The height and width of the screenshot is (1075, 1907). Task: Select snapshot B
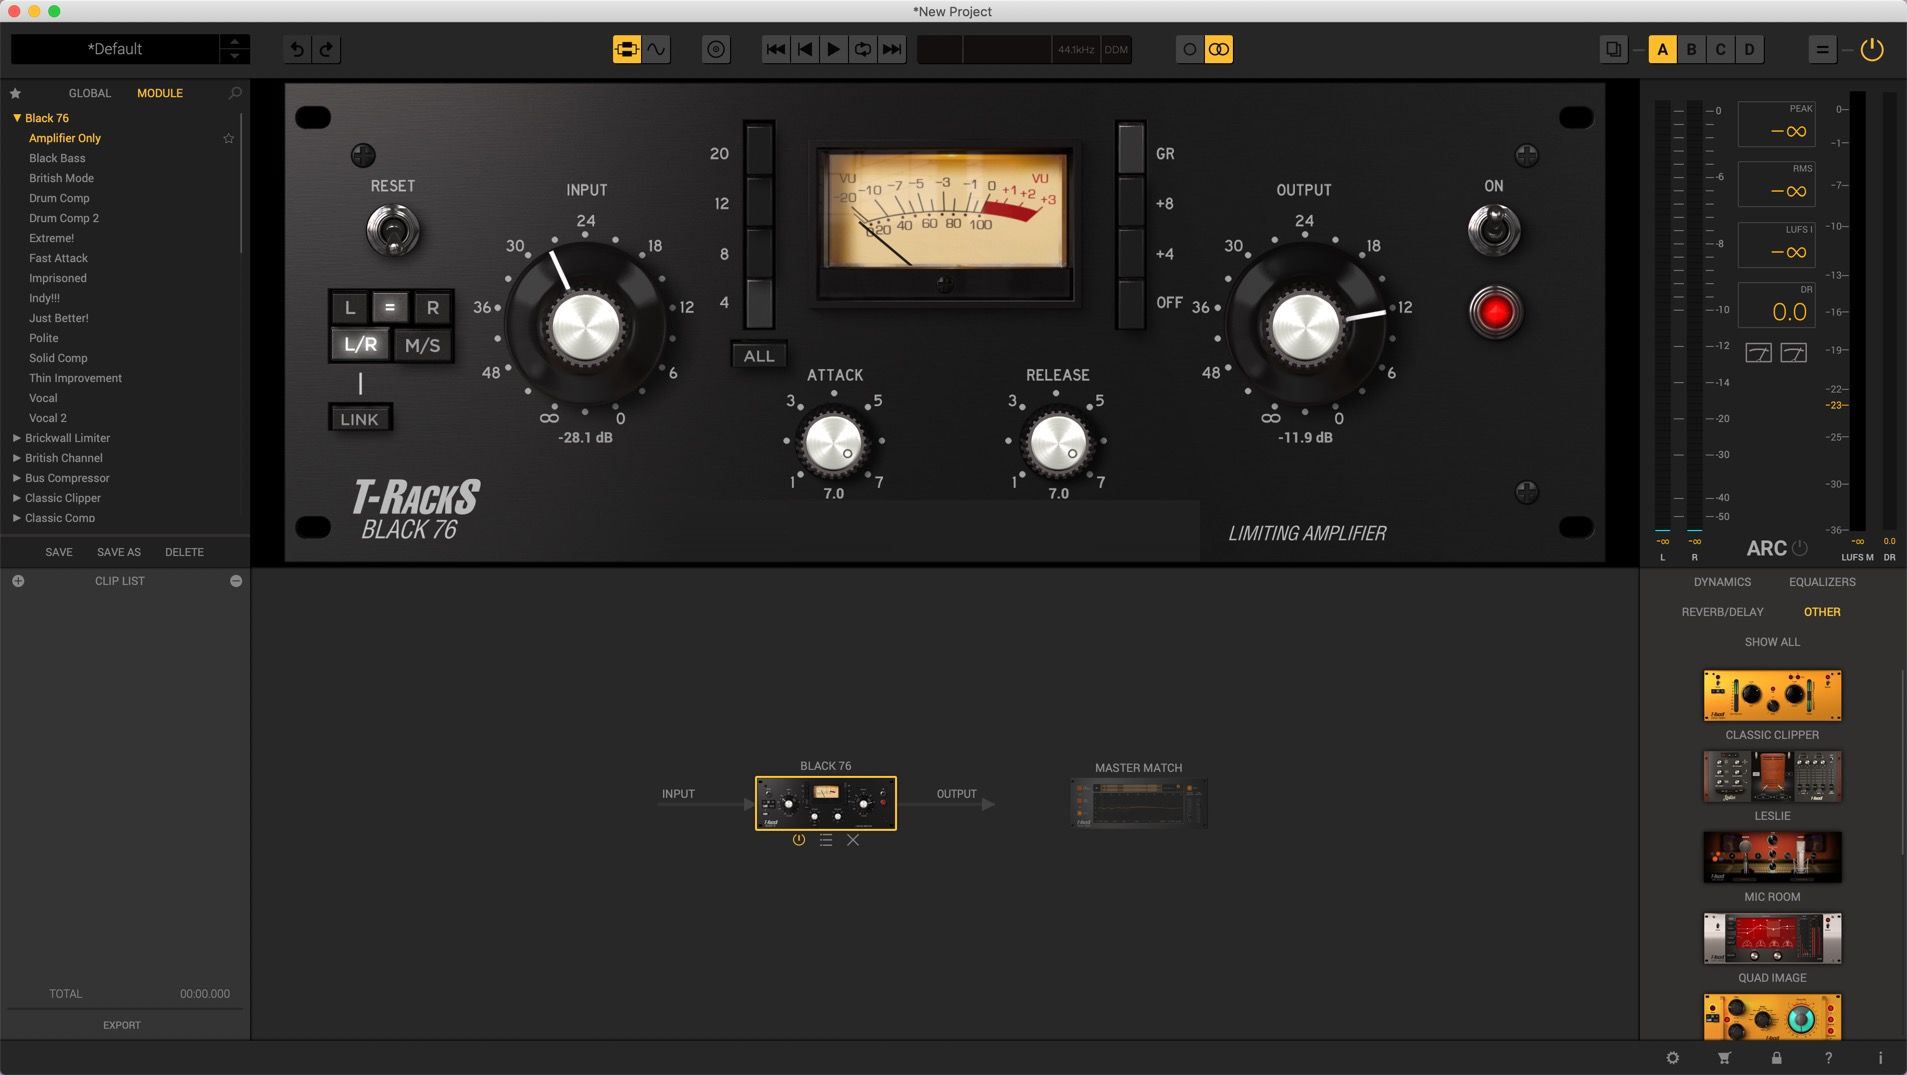[1691, 49]
